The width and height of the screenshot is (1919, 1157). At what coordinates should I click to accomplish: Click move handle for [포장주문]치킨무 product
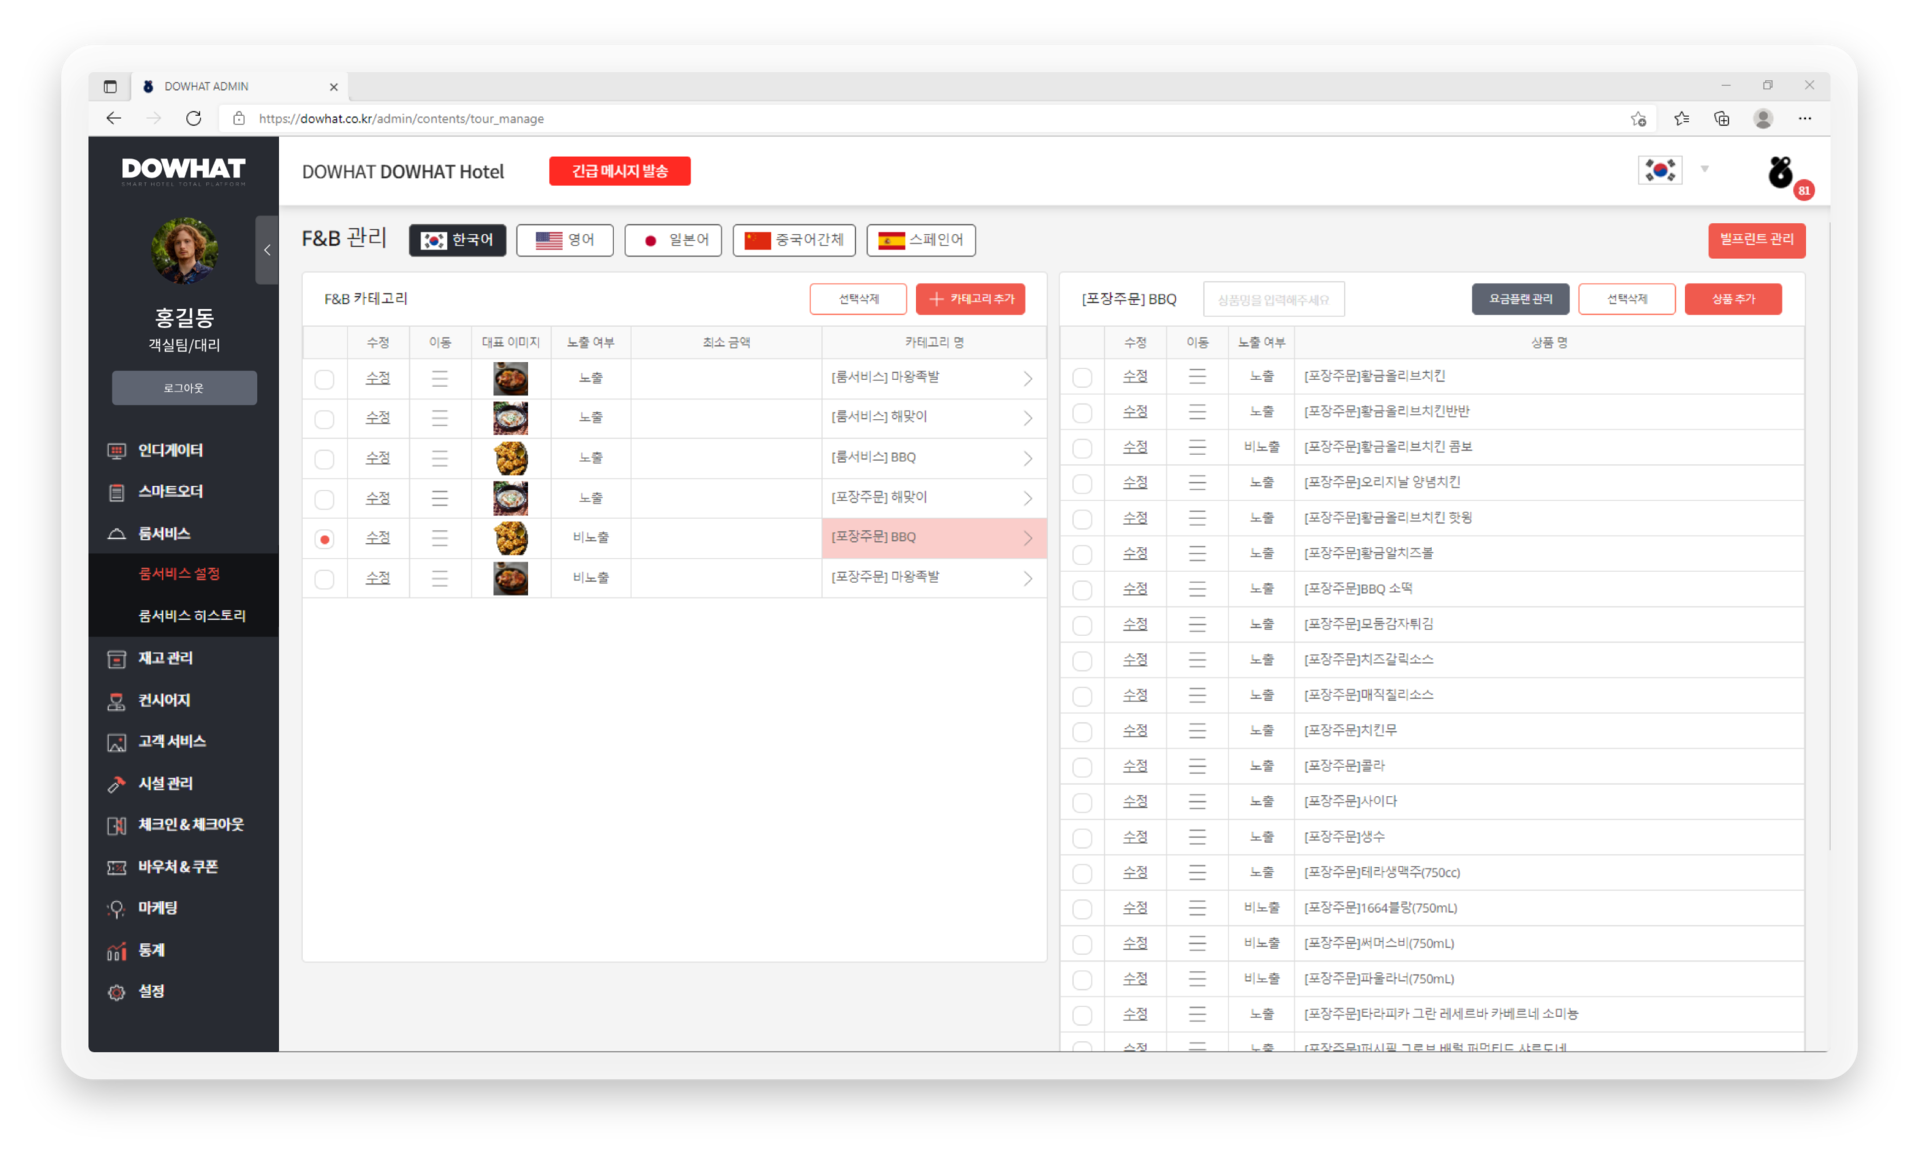point(1197,731)
